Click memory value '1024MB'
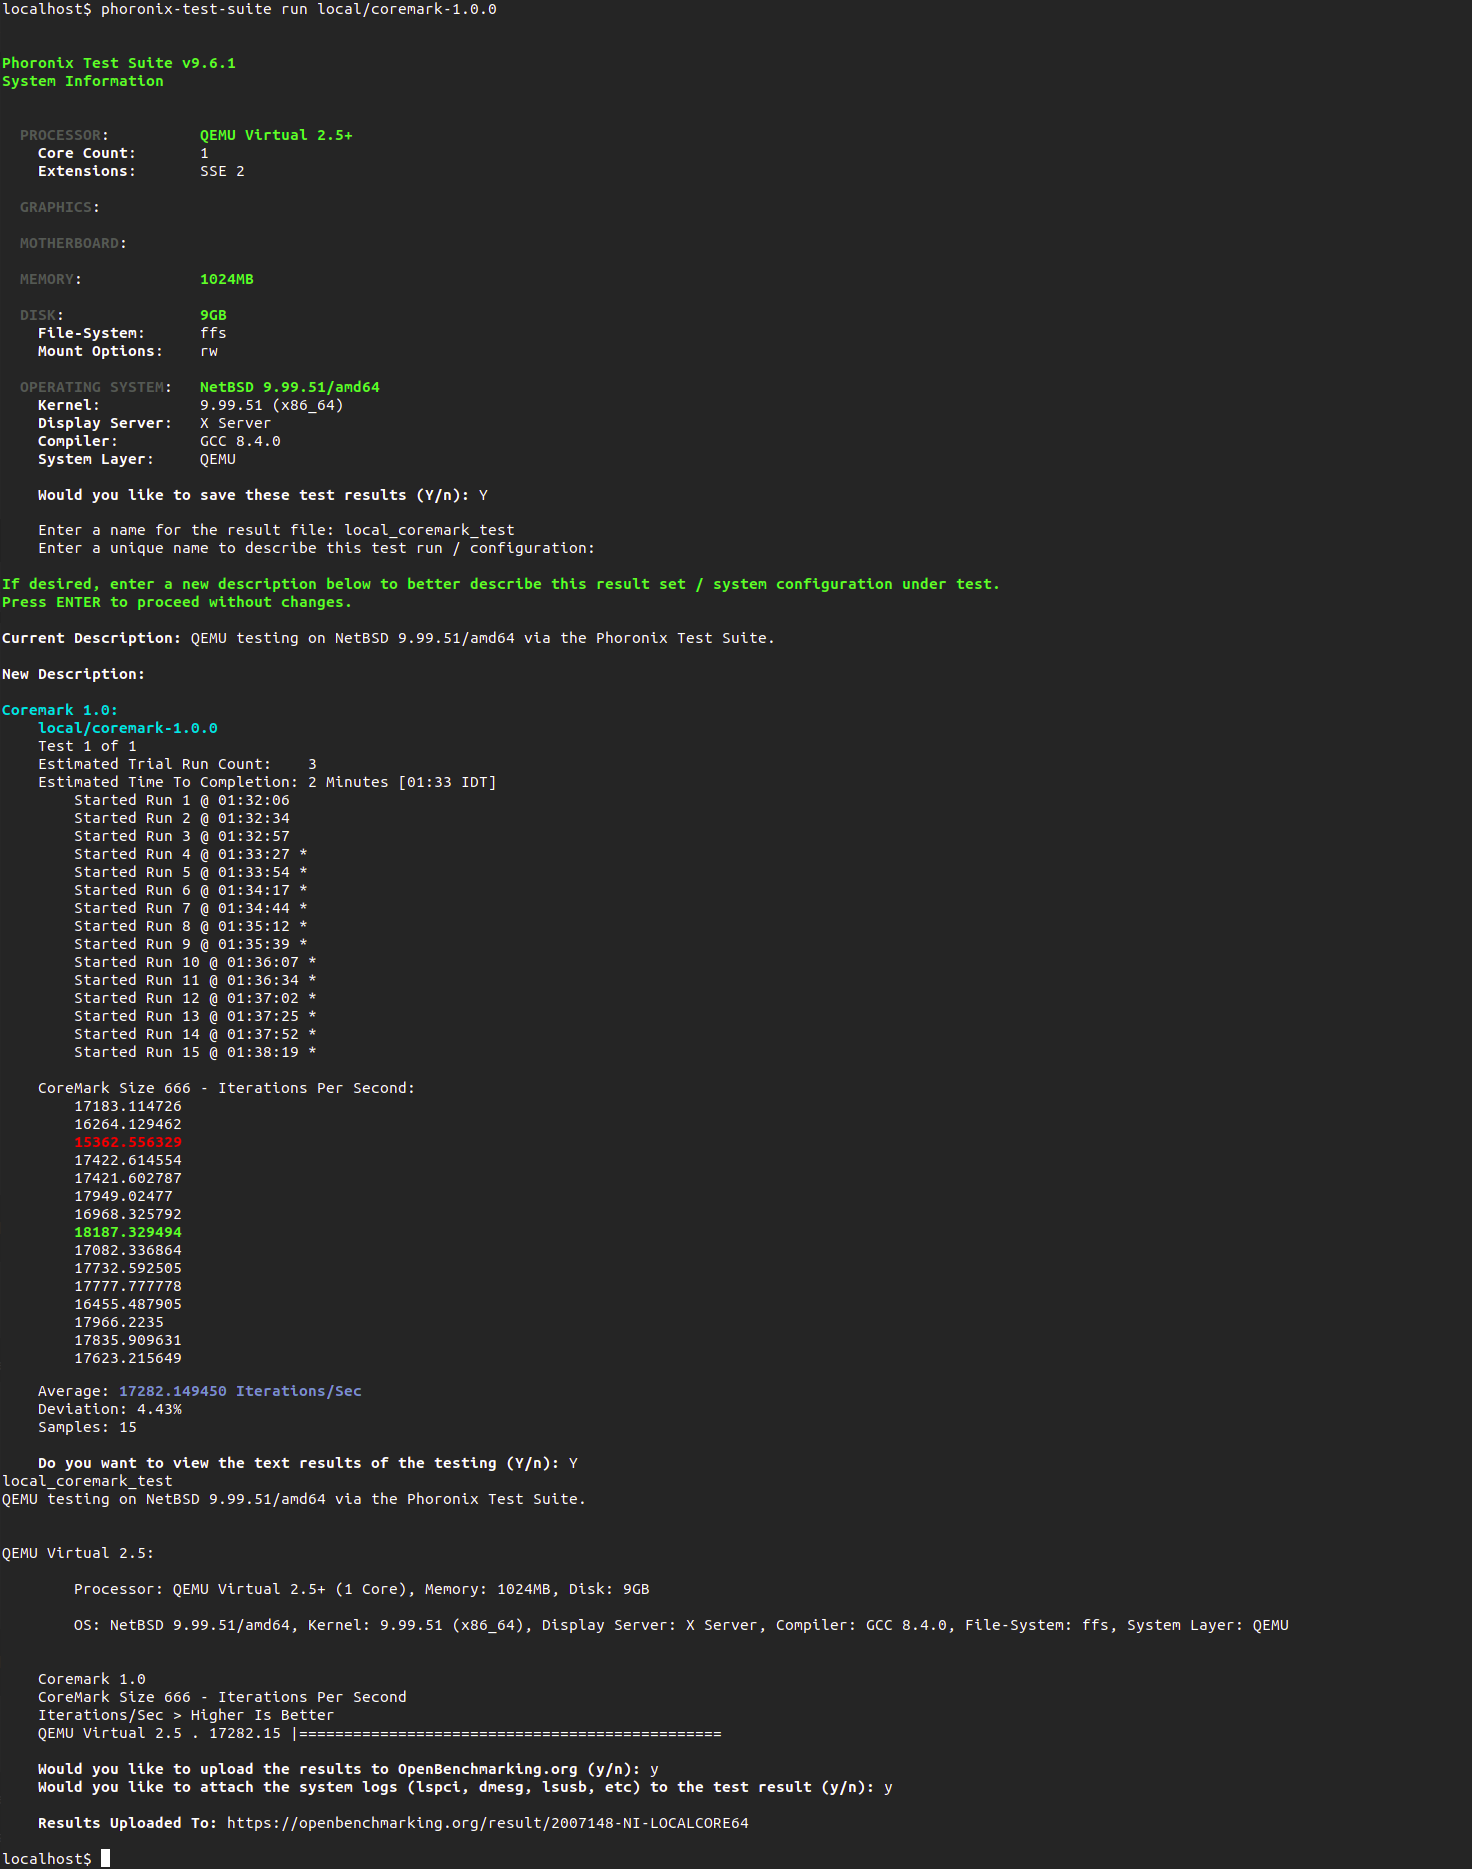Viewport: 1472px width, 1869px height. point(227,279)
